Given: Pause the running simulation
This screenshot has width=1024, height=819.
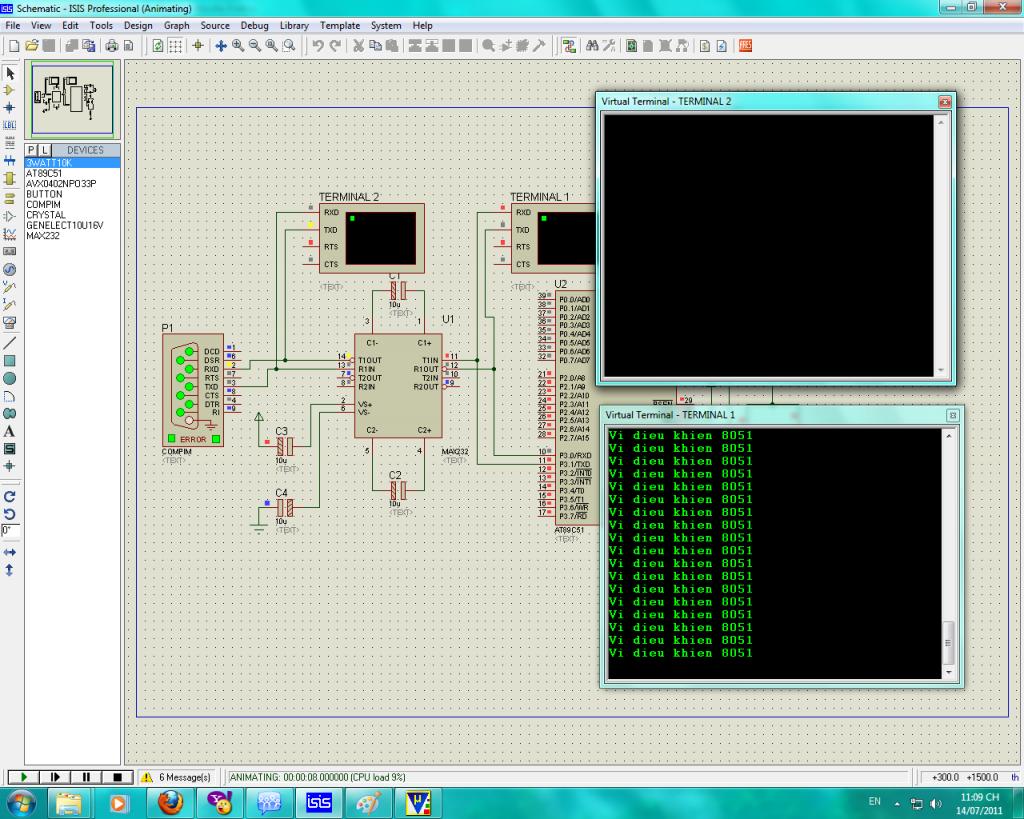Looking at the screenshot, I should pos(87,777).
